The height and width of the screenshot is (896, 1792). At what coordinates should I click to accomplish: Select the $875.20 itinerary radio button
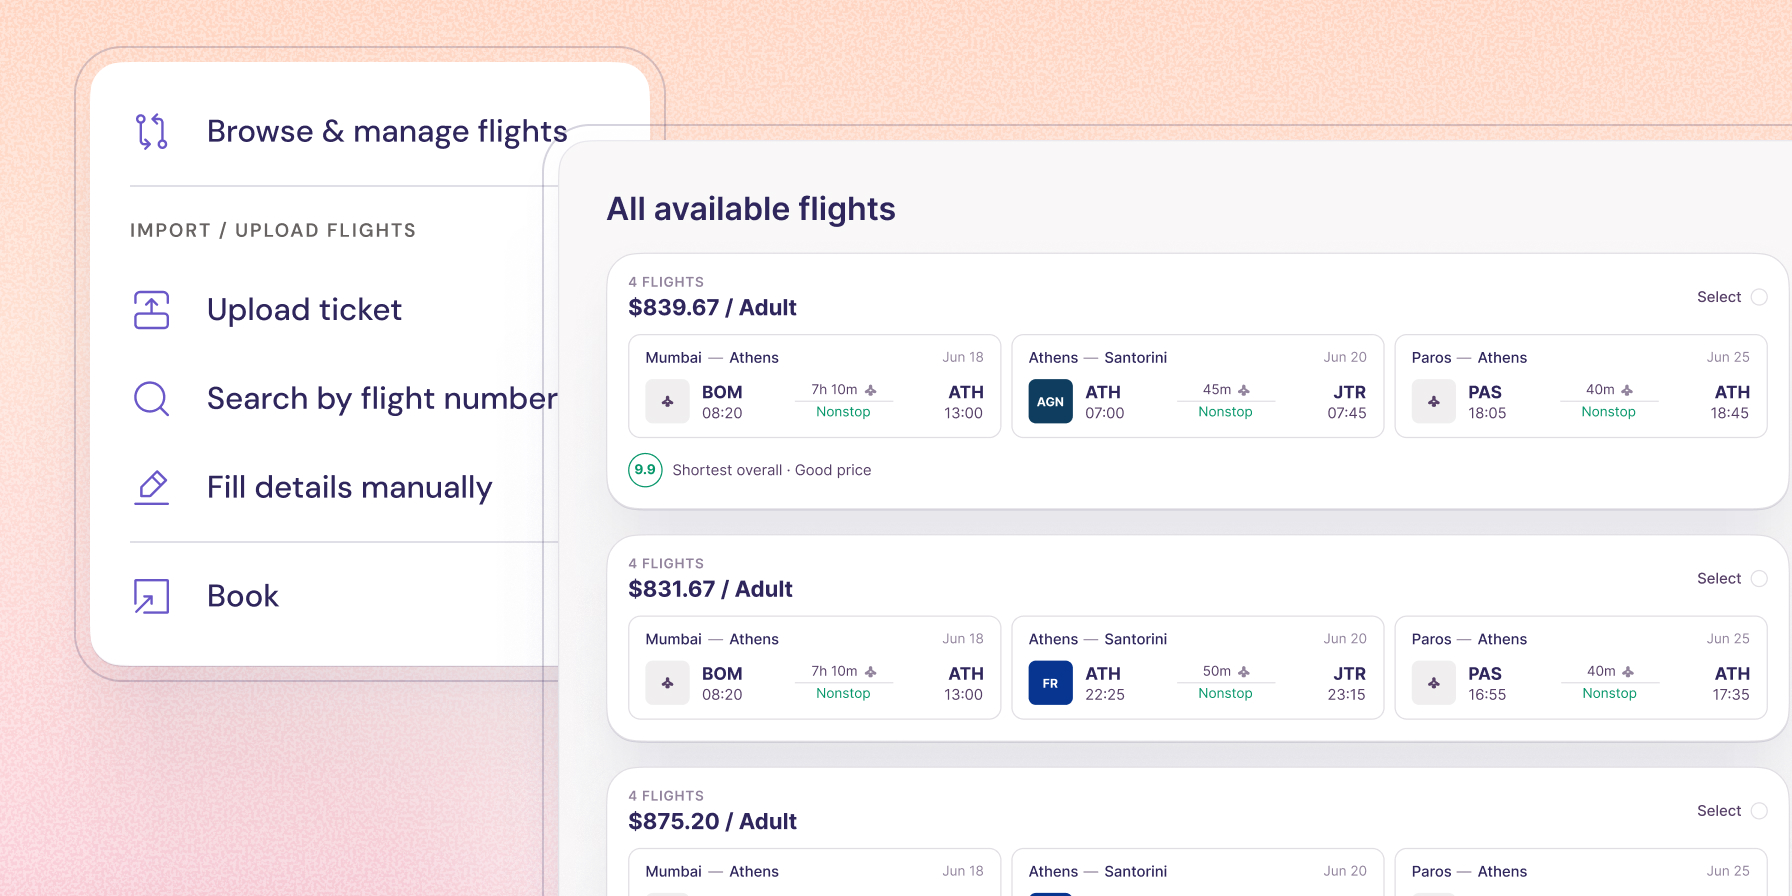(1759, 811)
